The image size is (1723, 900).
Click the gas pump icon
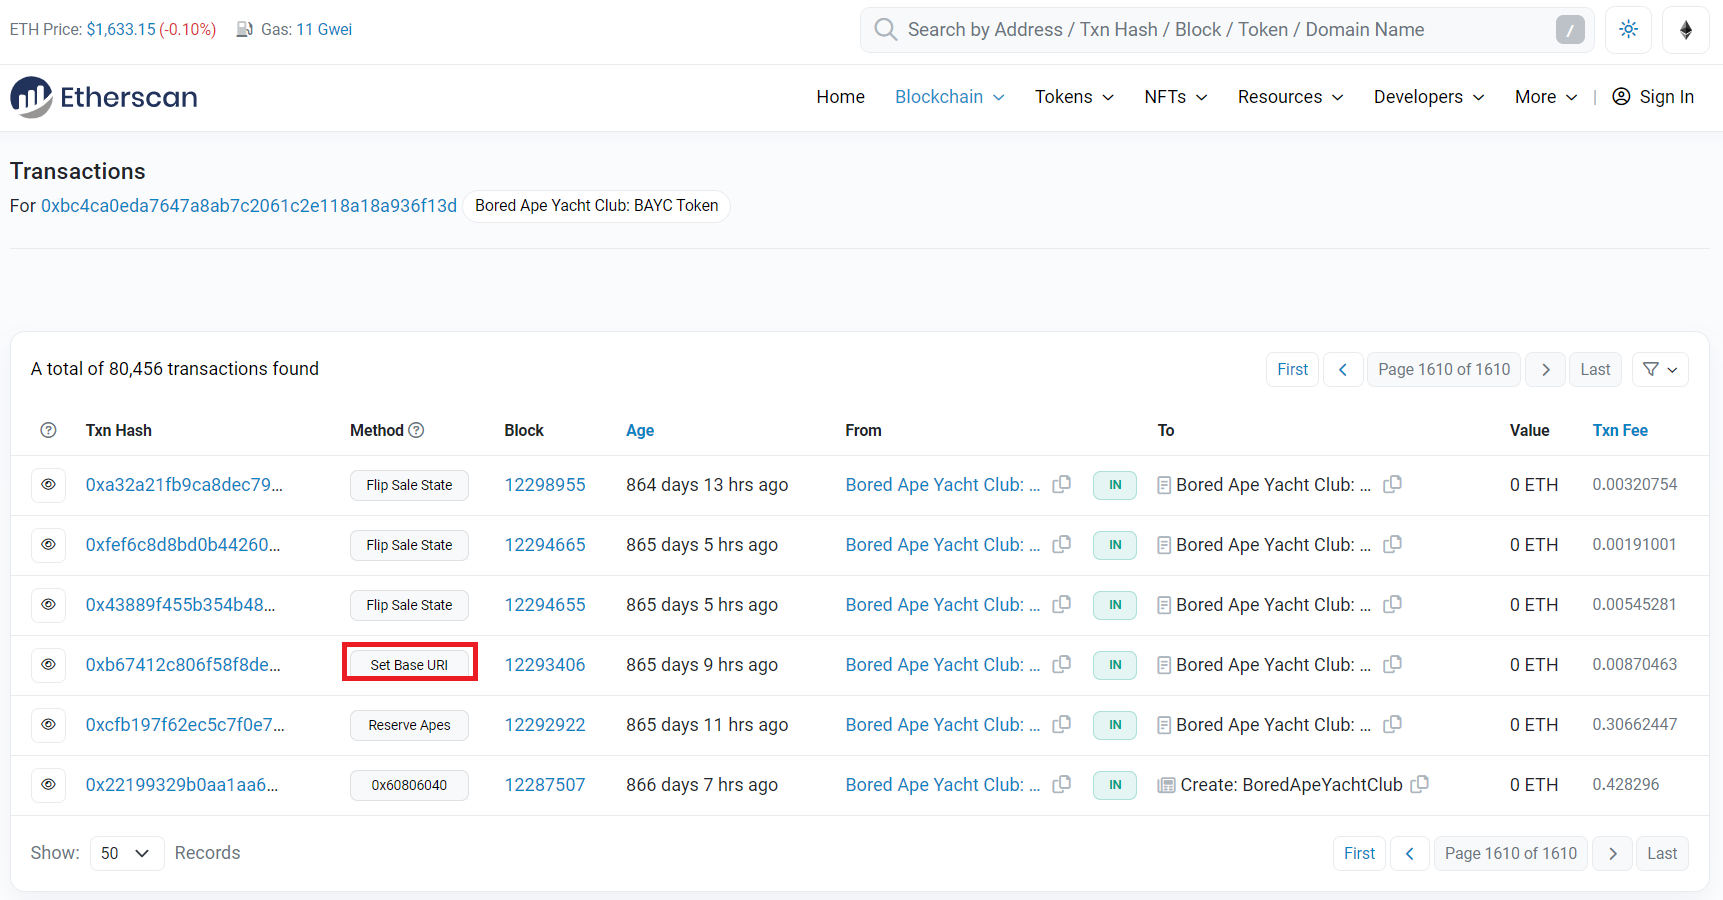click(244, 30)
